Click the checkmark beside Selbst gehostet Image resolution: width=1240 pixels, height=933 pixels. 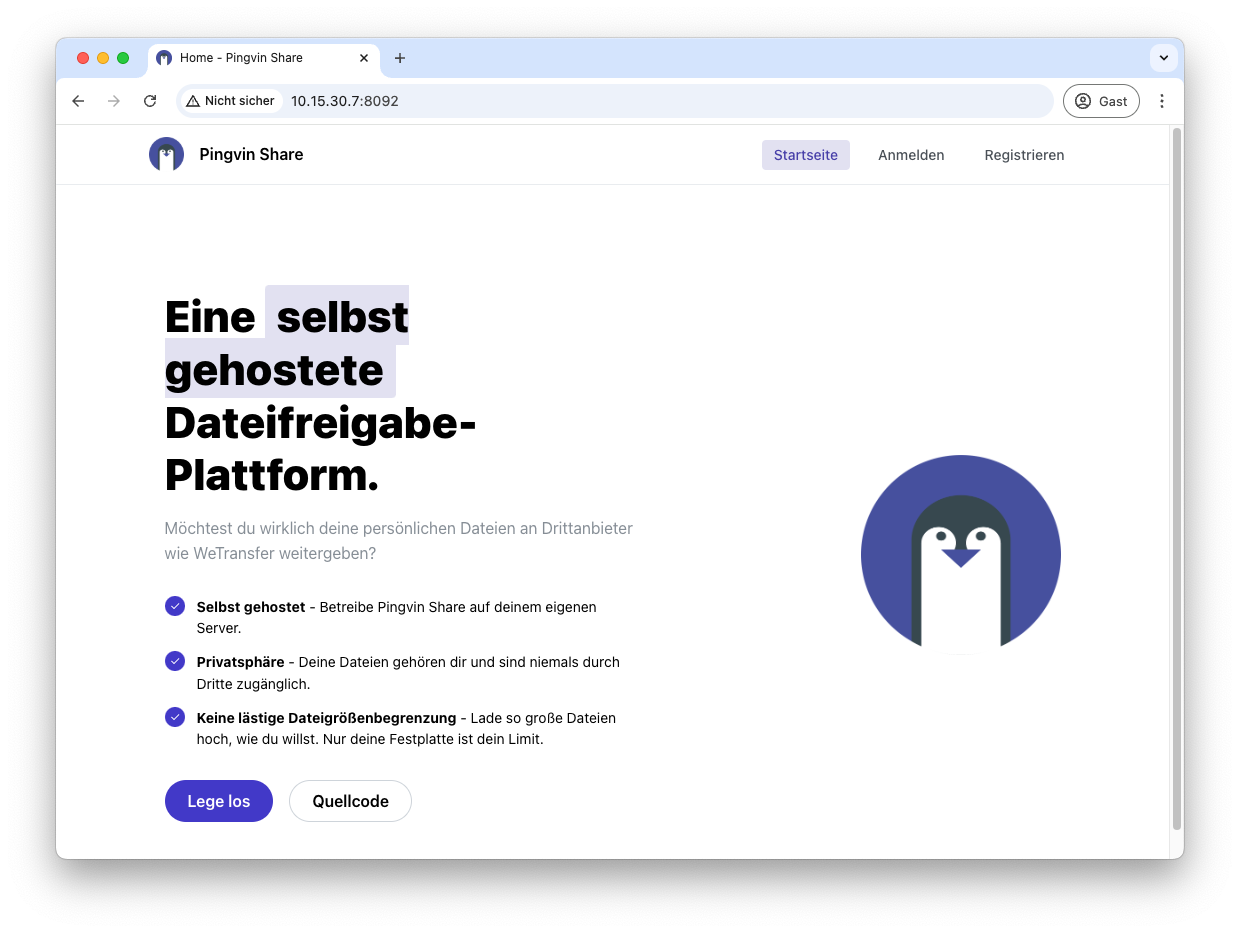tap(175, 606)
